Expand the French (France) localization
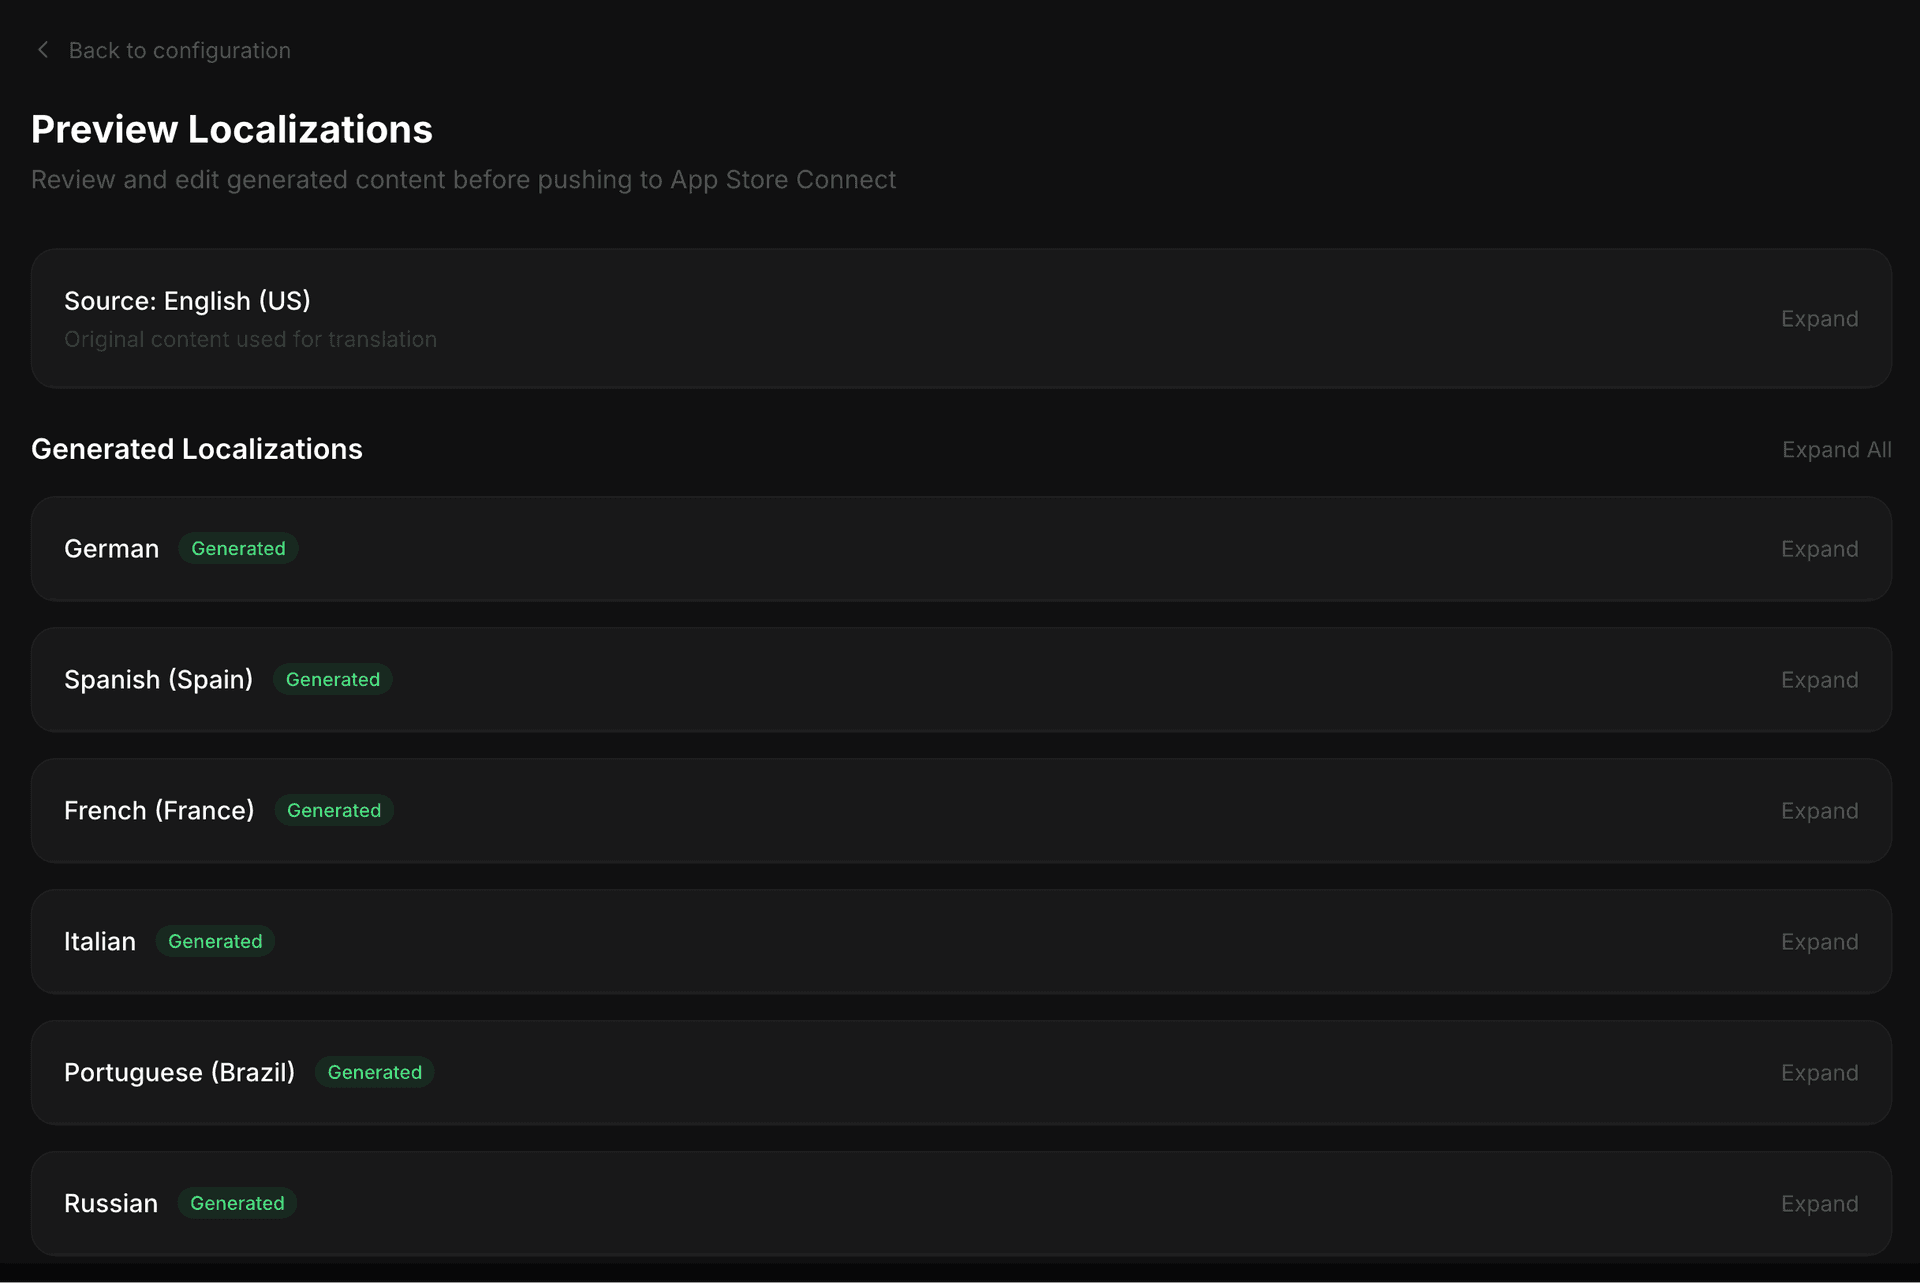The width and height of the screenshot is (1920, 1283). (x=1819, y=811)
